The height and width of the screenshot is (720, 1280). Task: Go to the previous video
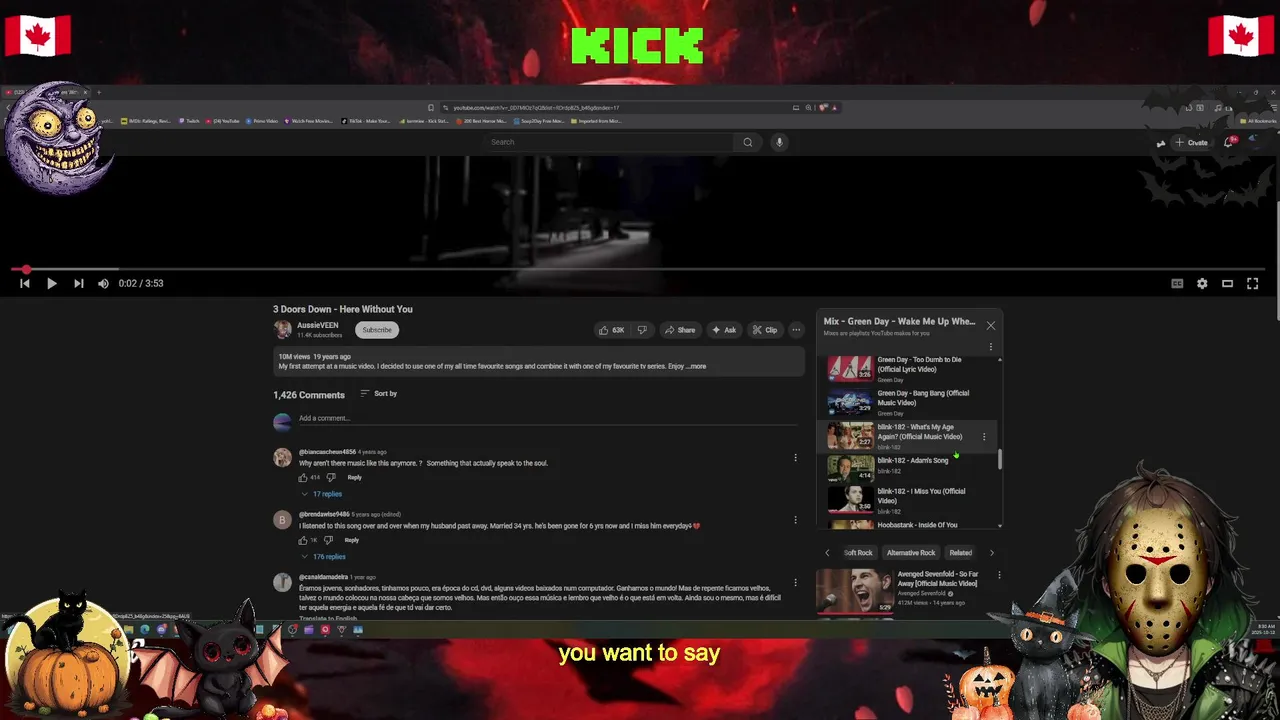point(25,283)
